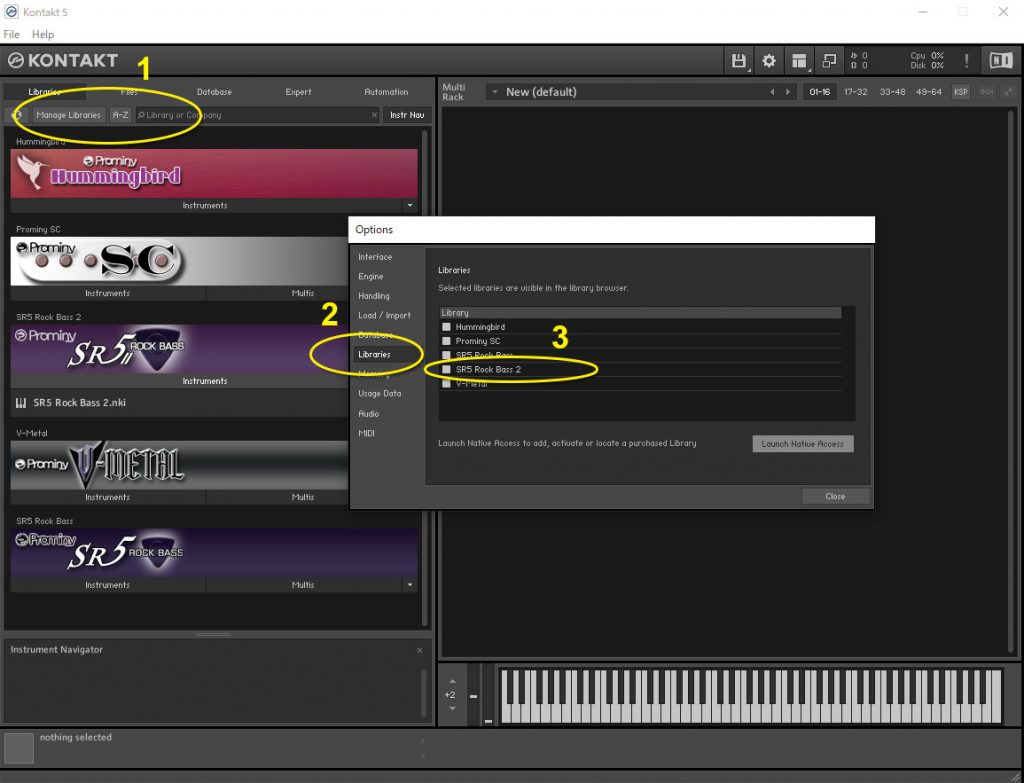The height and width of the screenshot is (783, 1024).
Task: Expand the Hummingbird library dropdown arrow
Action: tap(409, 206)
